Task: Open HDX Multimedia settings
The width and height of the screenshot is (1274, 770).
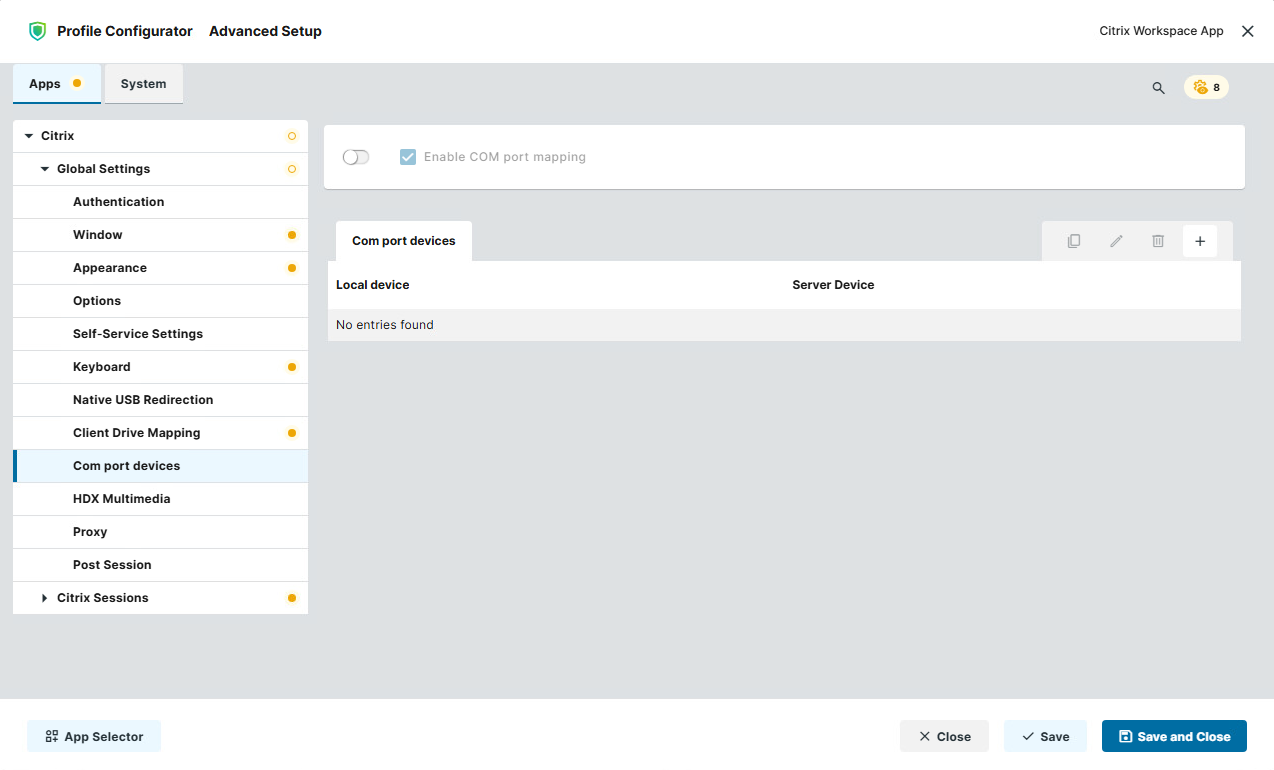Action: [160, 499]
